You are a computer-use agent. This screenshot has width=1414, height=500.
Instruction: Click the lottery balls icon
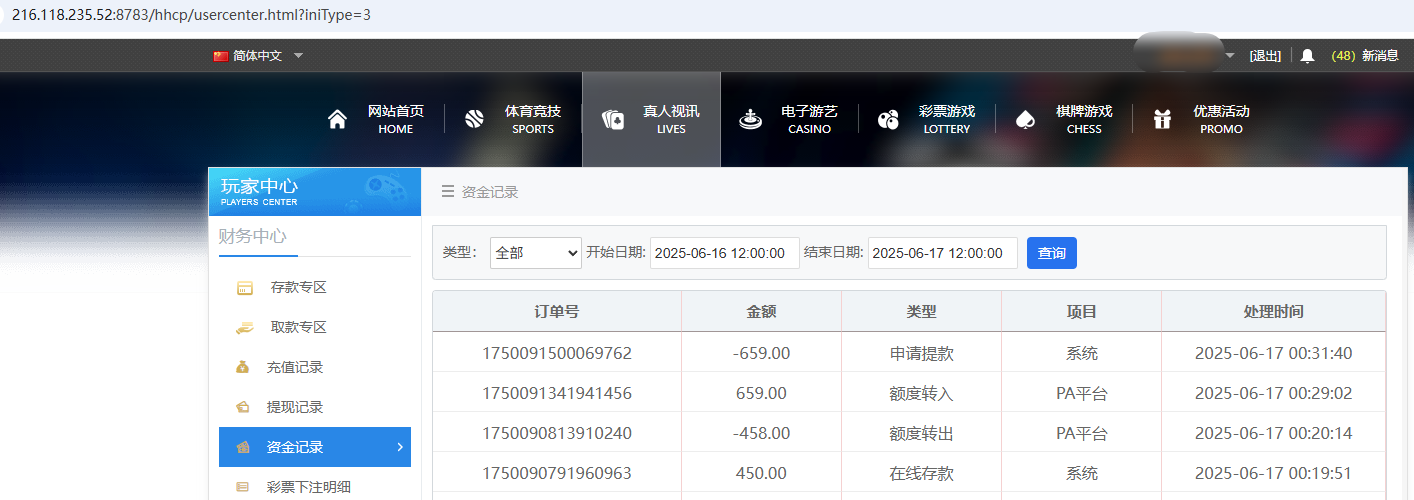tap(888, 120)
